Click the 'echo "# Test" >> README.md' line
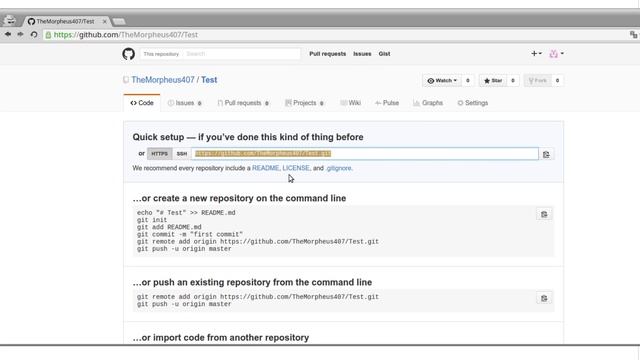The height and width of the screenshot is (360, 640). pyautogui.click(x=186, y=213)
